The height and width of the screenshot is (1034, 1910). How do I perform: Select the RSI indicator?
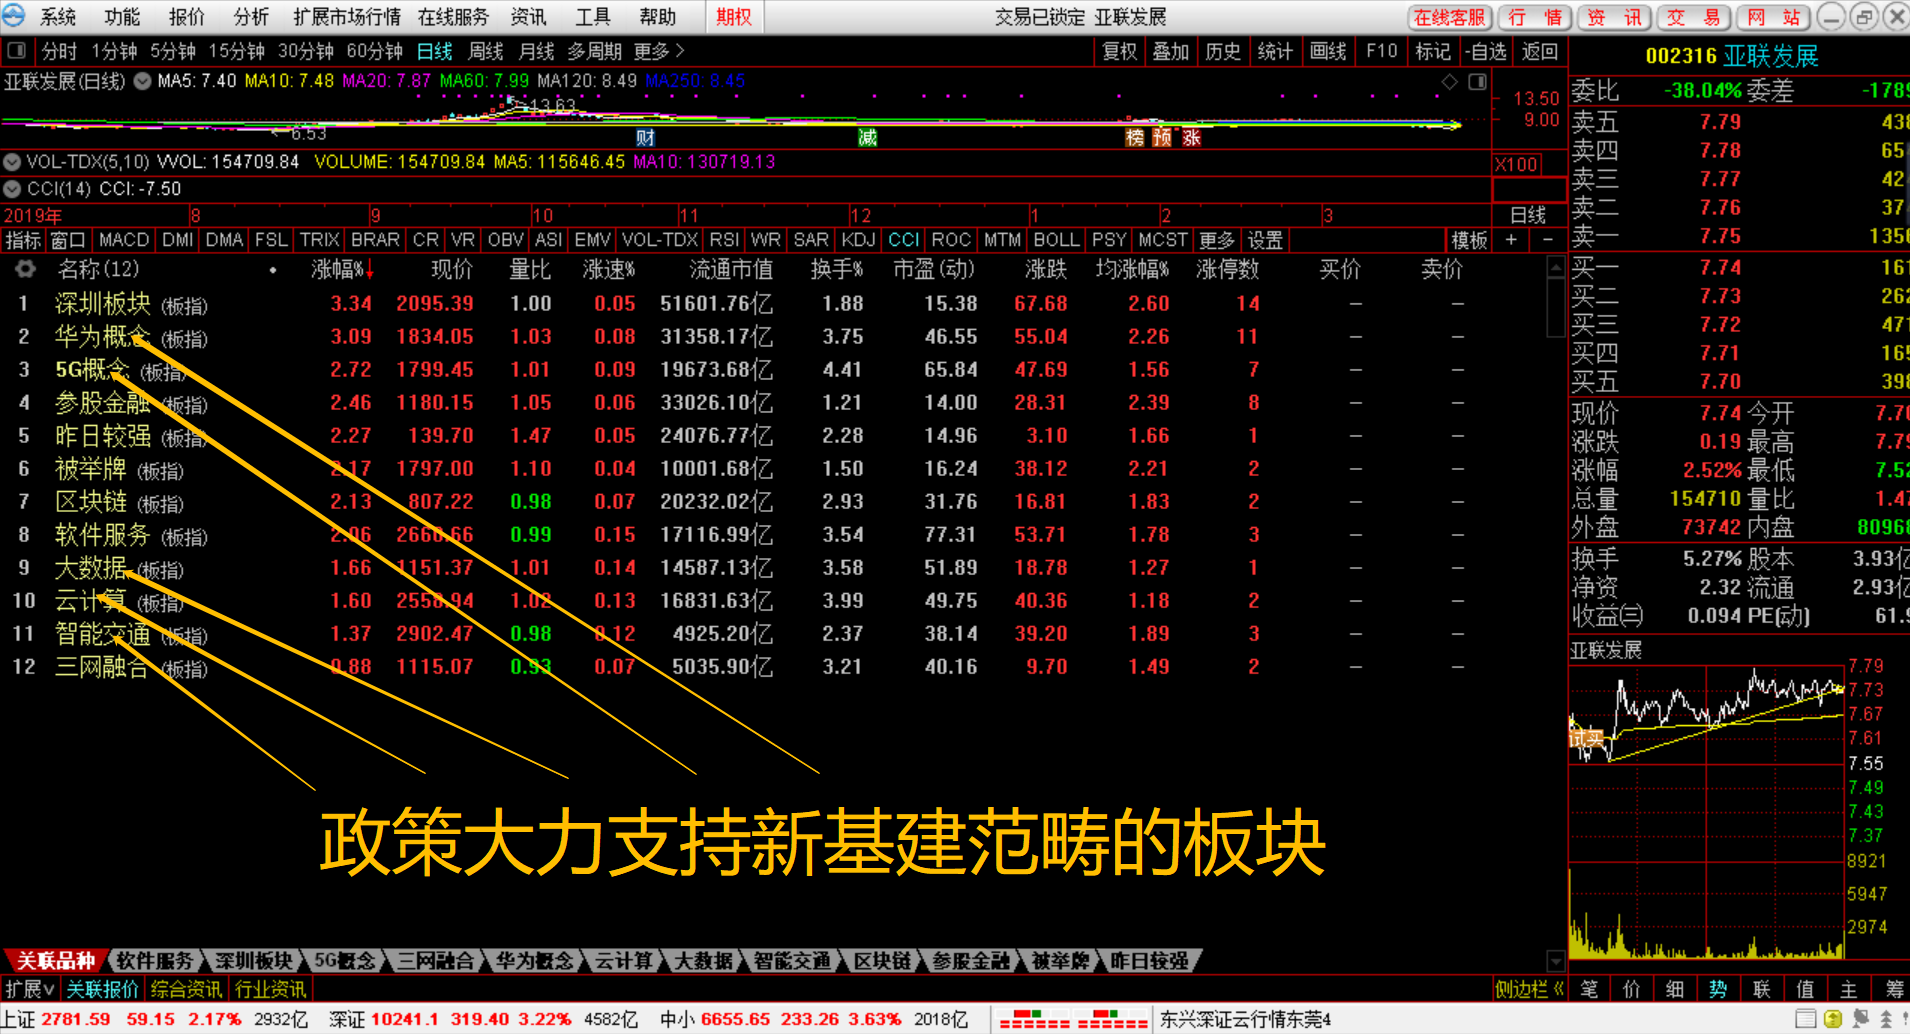724,240
